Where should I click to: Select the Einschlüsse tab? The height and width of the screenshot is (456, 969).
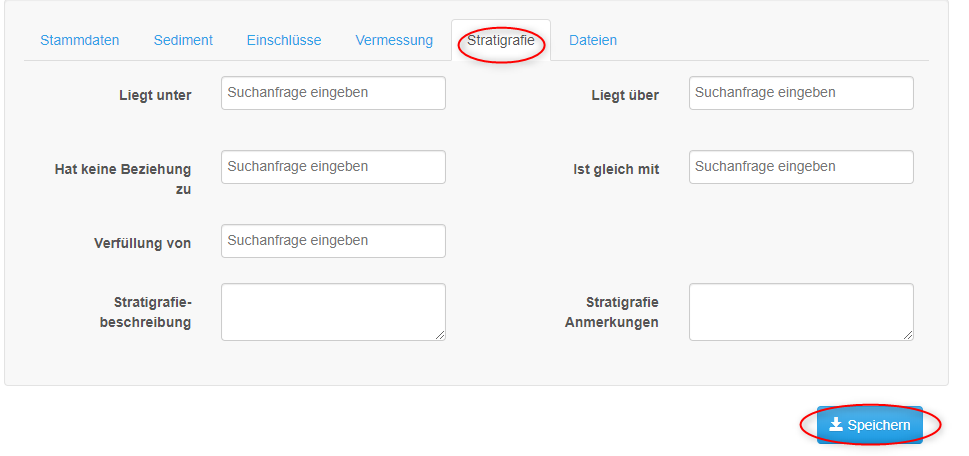(284, 40)
